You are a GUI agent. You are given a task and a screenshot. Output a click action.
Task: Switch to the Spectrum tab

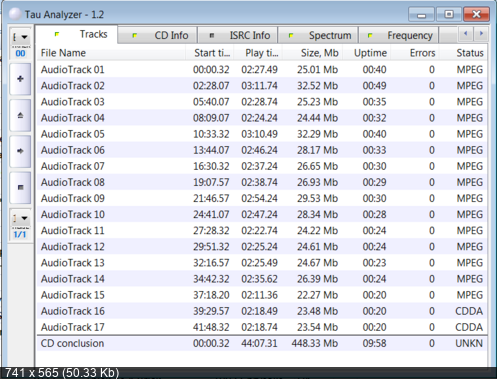coord(318,35)
